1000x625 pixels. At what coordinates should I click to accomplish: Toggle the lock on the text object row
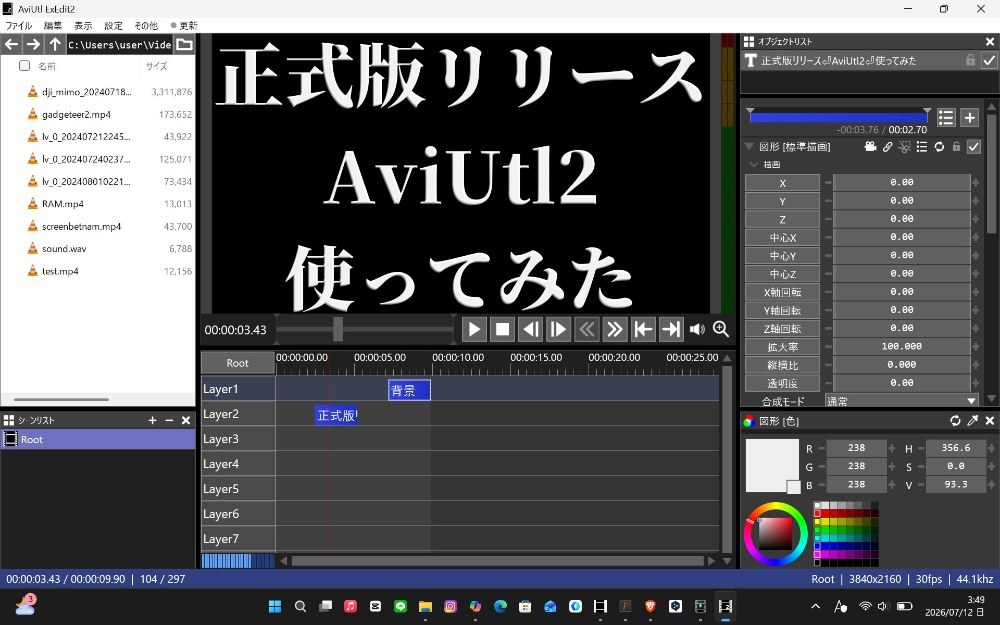pos(970,60)
